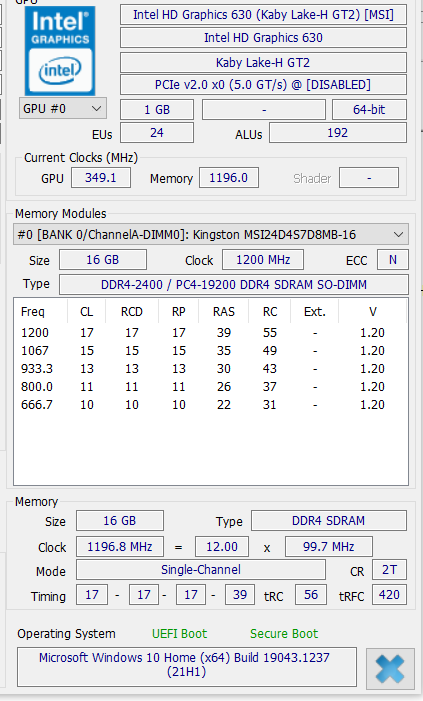Click the ECC value N
Image resolution: width=423 pixels, height=701 pixels.
point(393,260)
